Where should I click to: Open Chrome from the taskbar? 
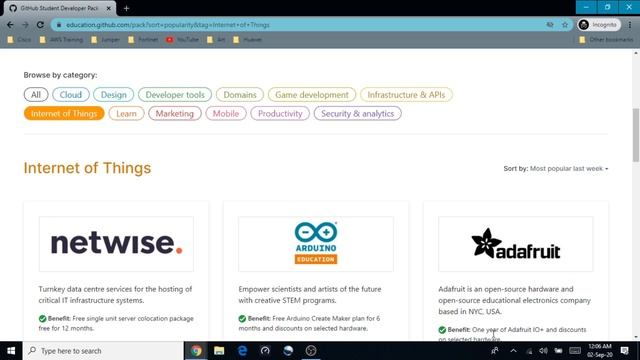coord(196,351)
